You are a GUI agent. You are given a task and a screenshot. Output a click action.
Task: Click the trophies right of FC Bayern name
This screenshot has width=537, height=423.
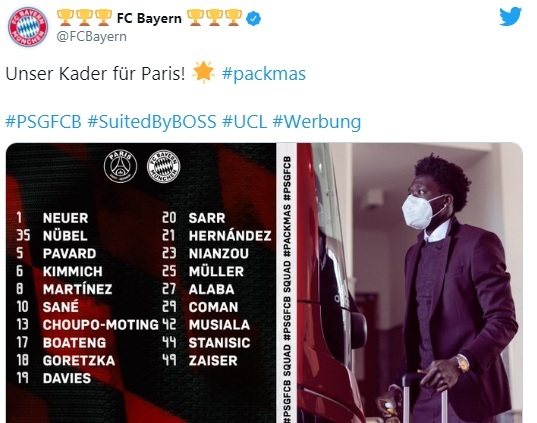(x=215, y=18)
